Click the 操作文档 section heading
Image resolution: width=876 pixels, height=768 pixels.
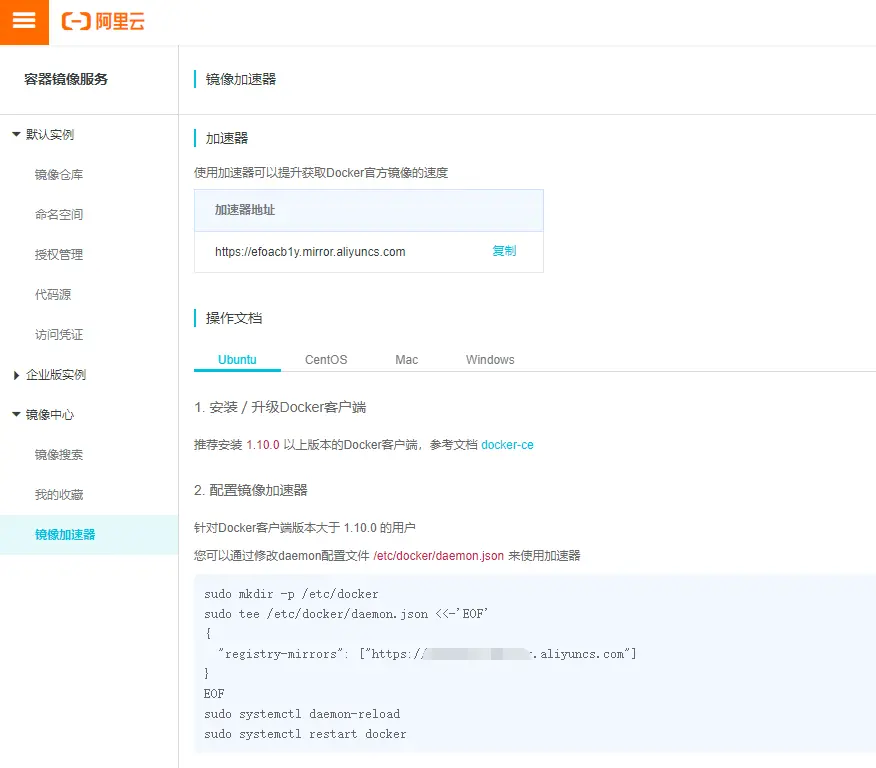coord(234,318)
